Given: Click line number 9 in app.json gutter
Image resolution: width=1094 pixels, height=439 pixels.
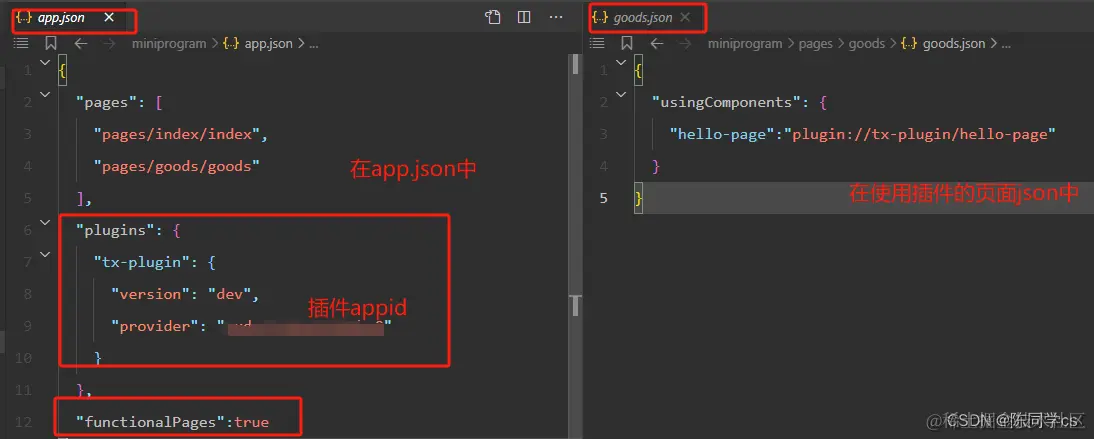Looking at the screenshot, I should (28, 327).
